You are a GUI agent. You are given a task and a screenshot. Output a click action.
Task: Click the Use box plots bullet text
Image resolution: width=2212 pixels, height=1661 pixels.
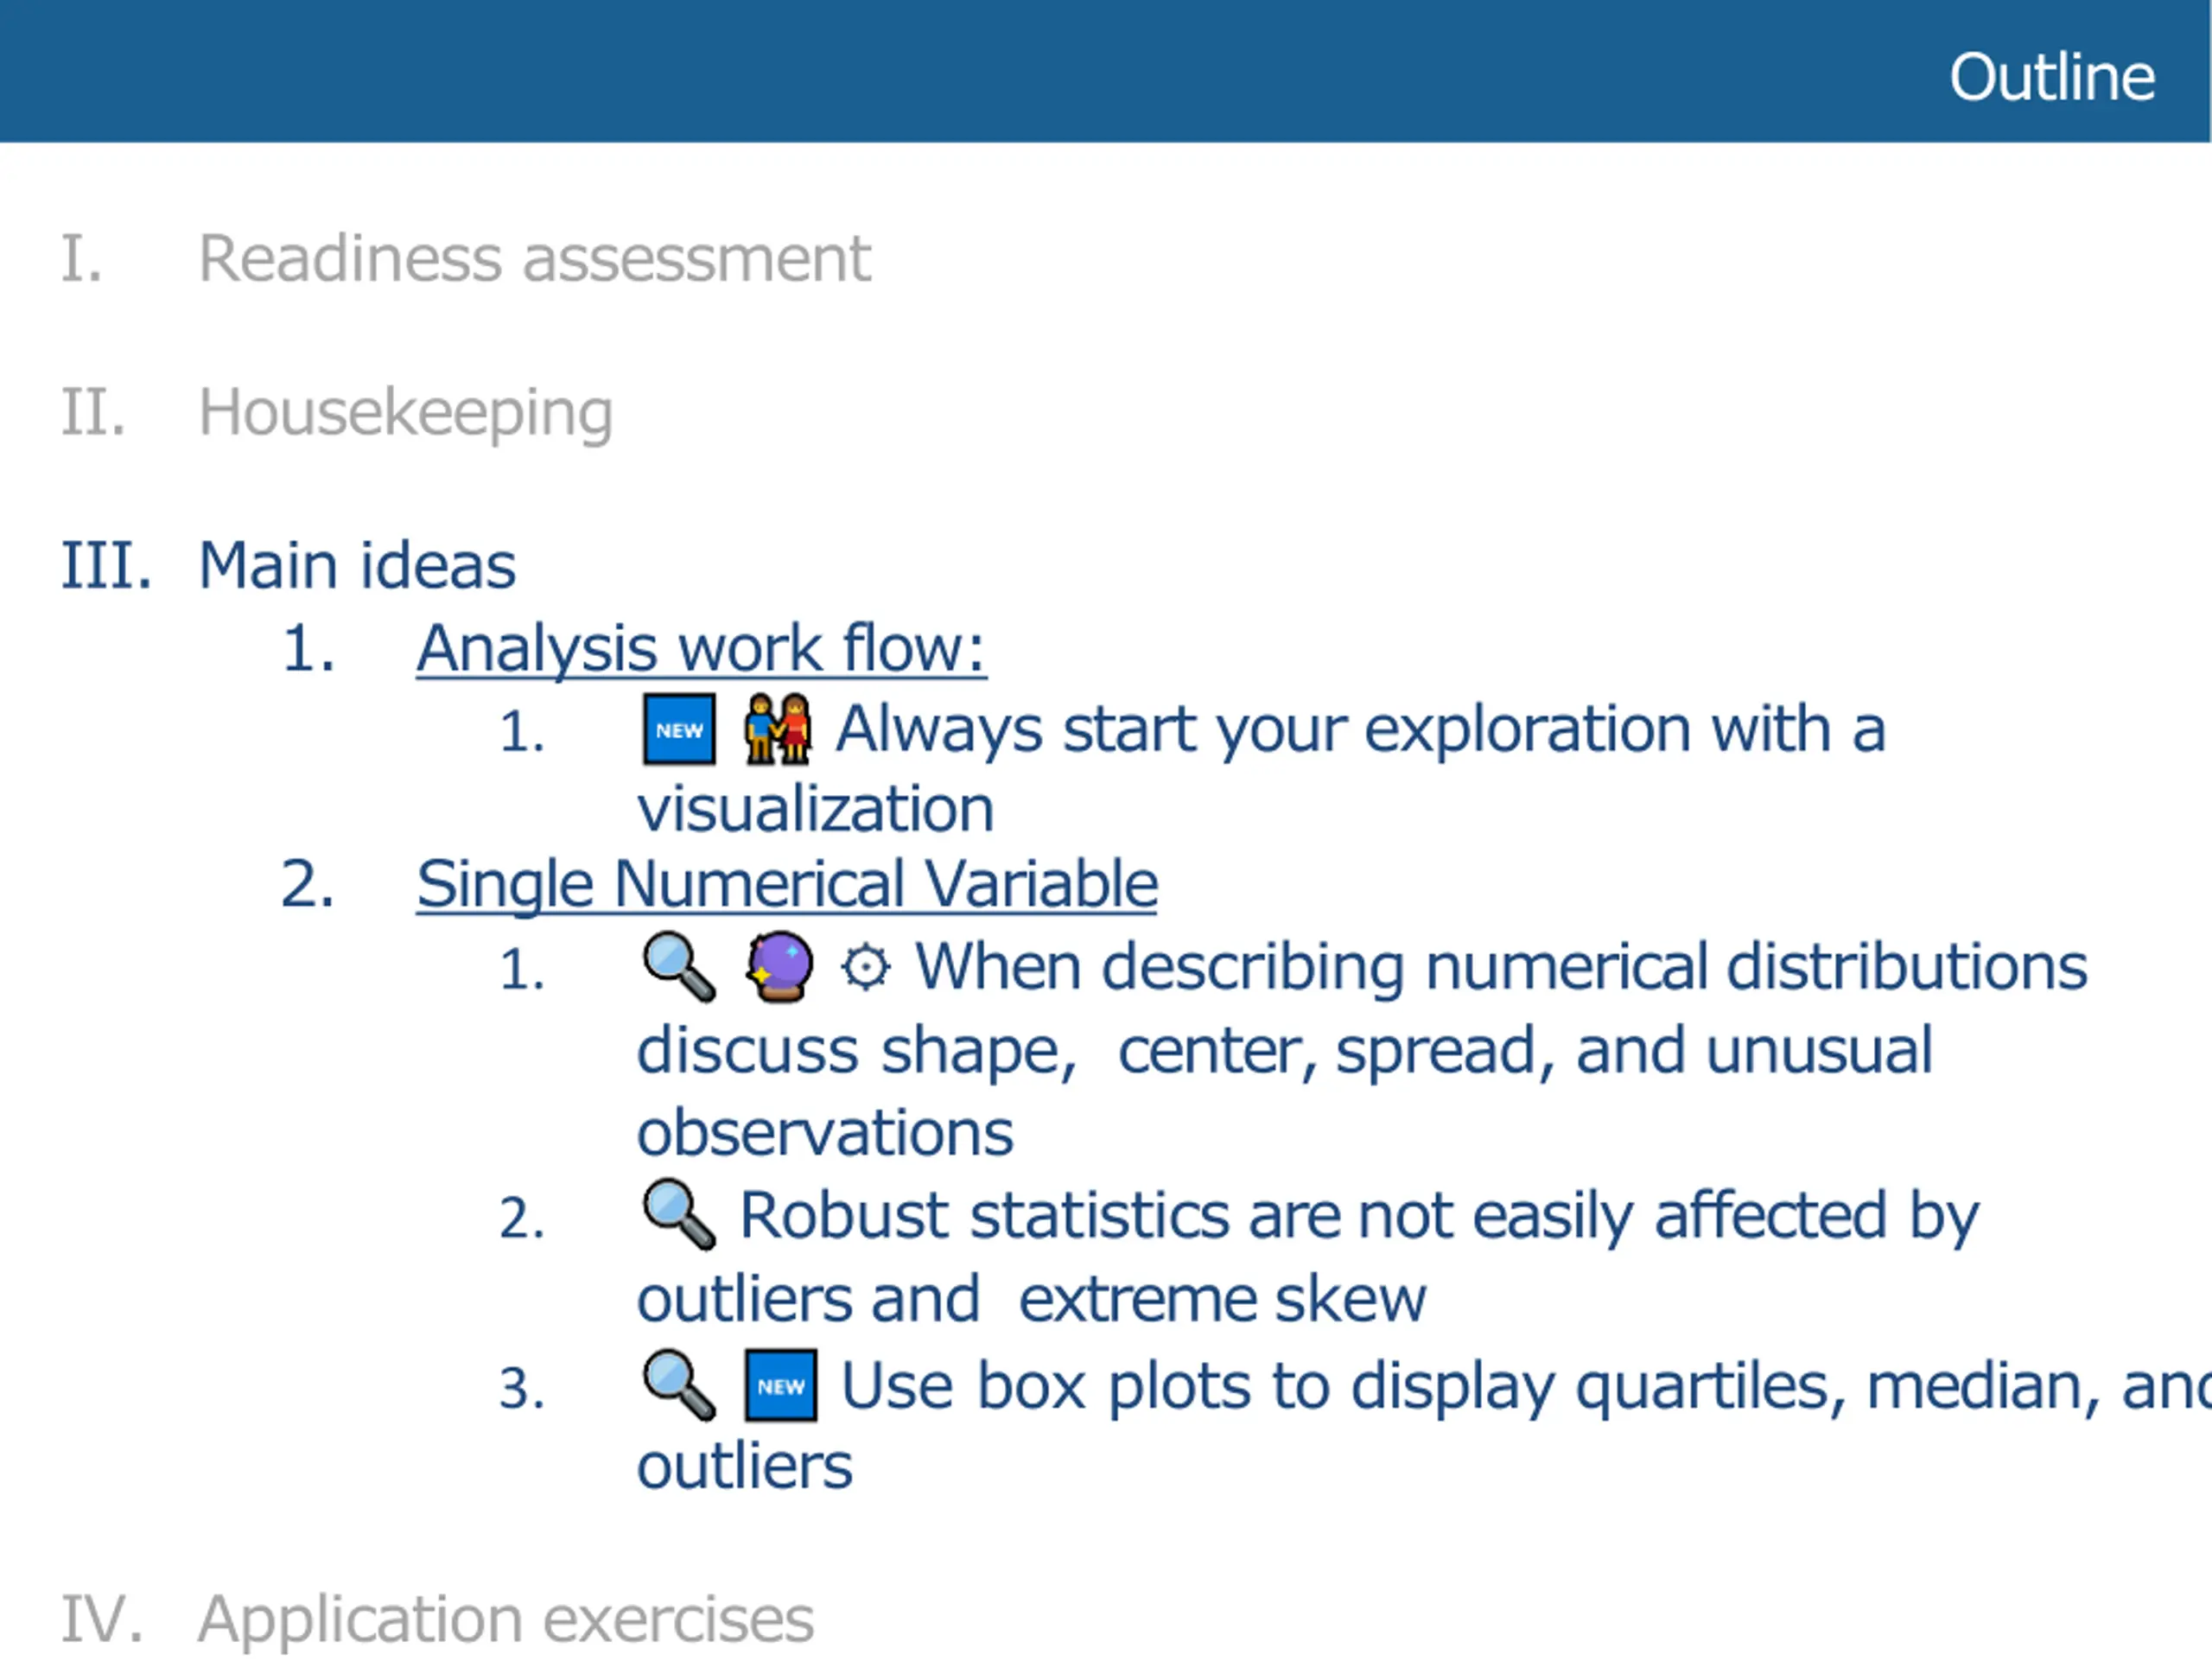coord(1424,1426)
